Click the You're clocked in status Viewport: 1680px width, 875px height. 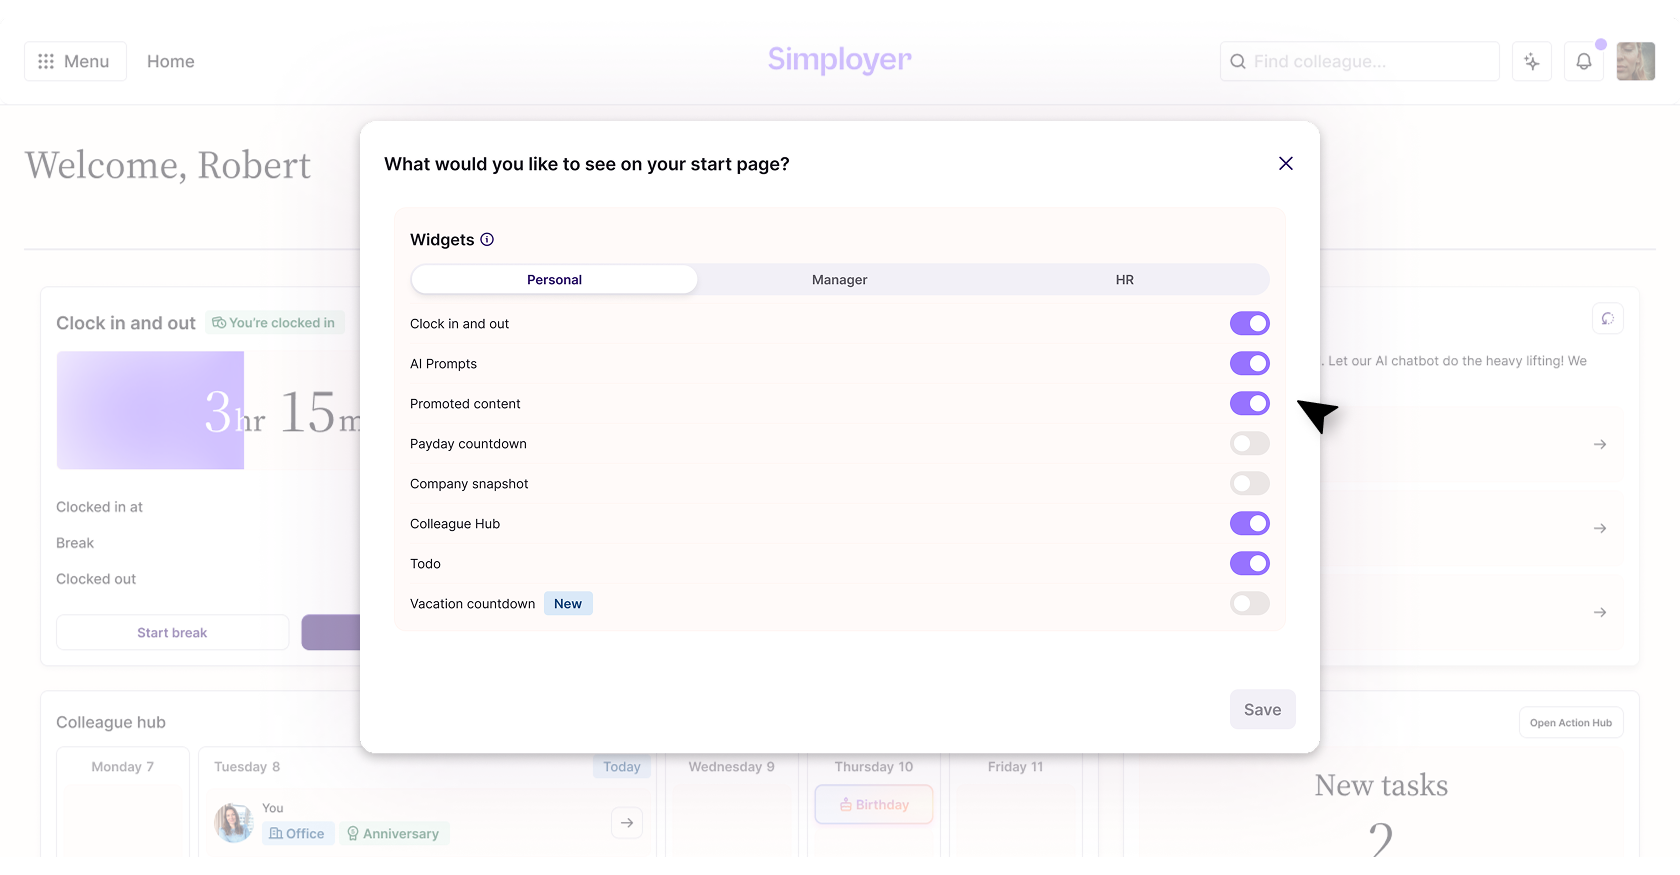click(x=274, y=322)
